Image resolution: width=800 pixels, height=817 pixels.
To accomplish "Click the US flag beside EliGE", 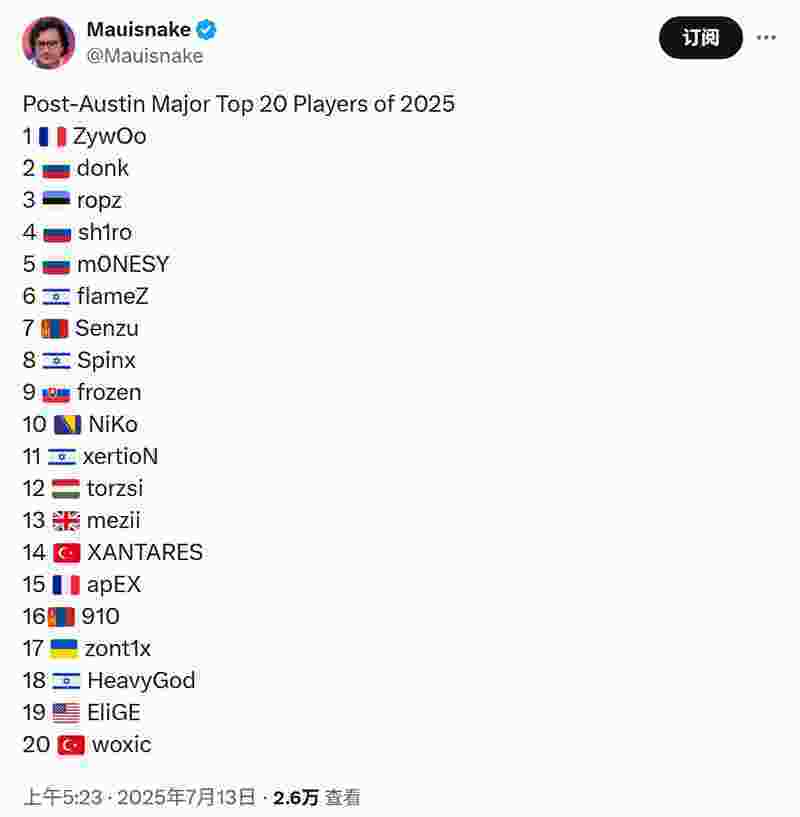I will point(66,713).
